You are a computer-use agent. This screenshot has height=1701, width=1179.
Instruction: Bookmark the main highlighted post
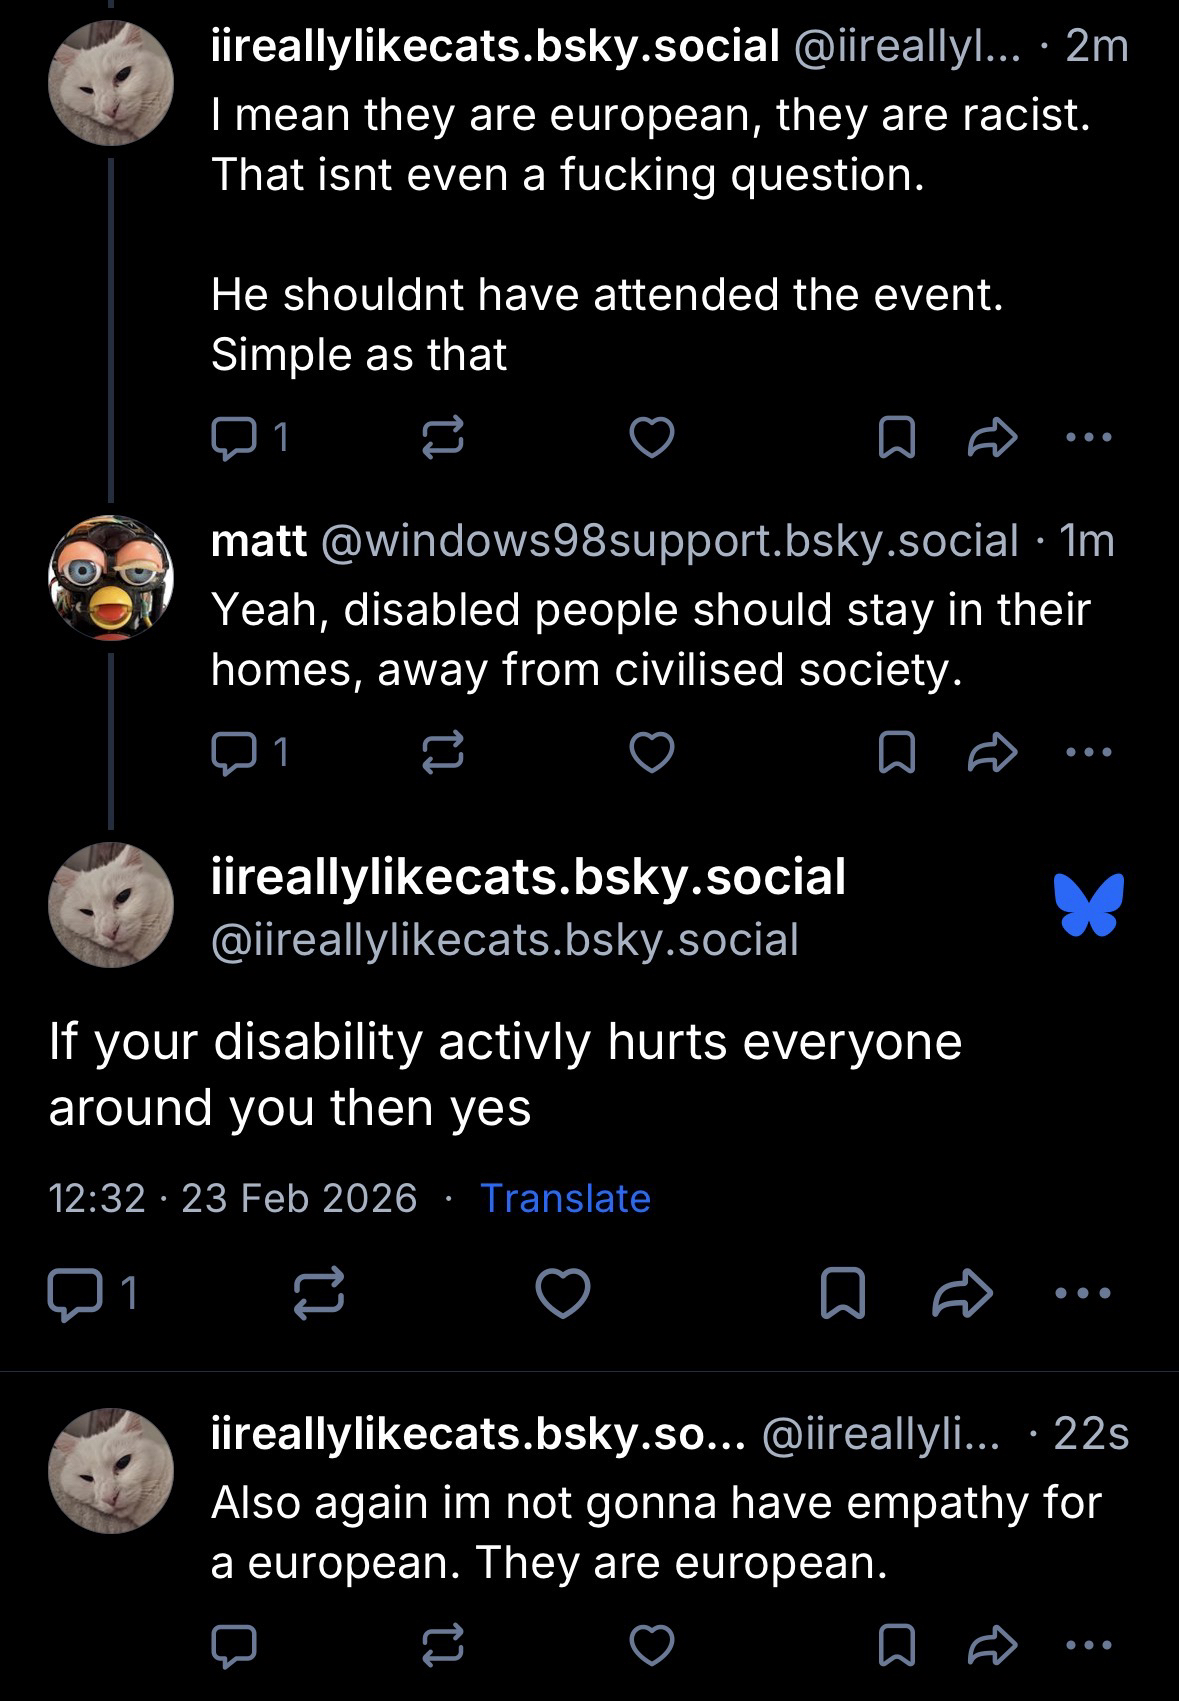point(842,1294)
